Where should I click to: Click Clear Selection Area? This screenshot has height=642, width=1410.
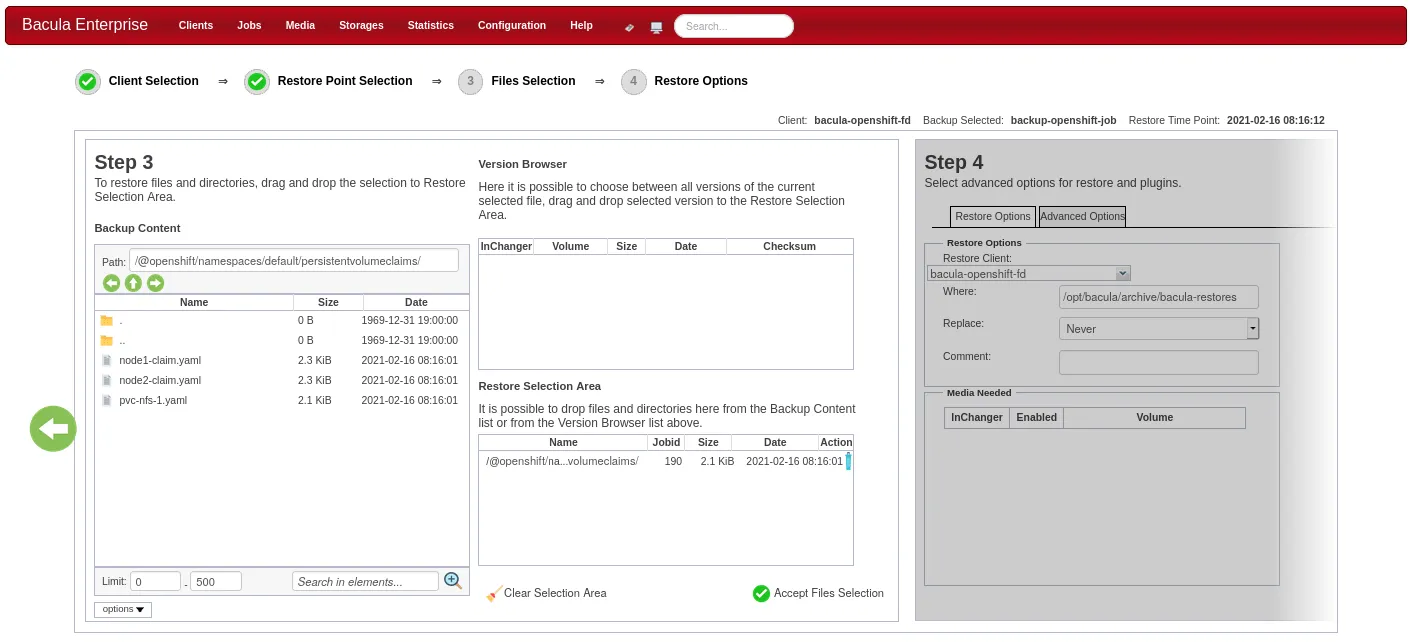(x=546, y=593)
